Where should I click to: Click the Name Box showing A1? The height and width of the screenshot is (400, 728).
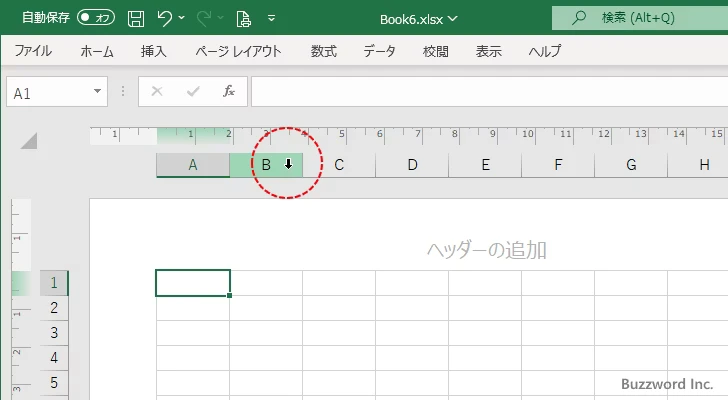tap(48, 92)
